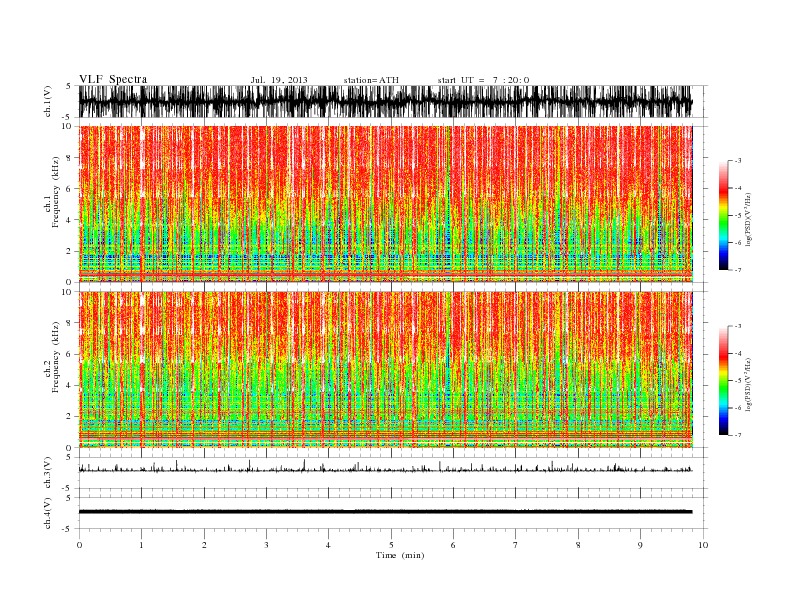Click the "ch.4(V)" axis label
This screenshot has height=612, width=792.
click(48, 513)
